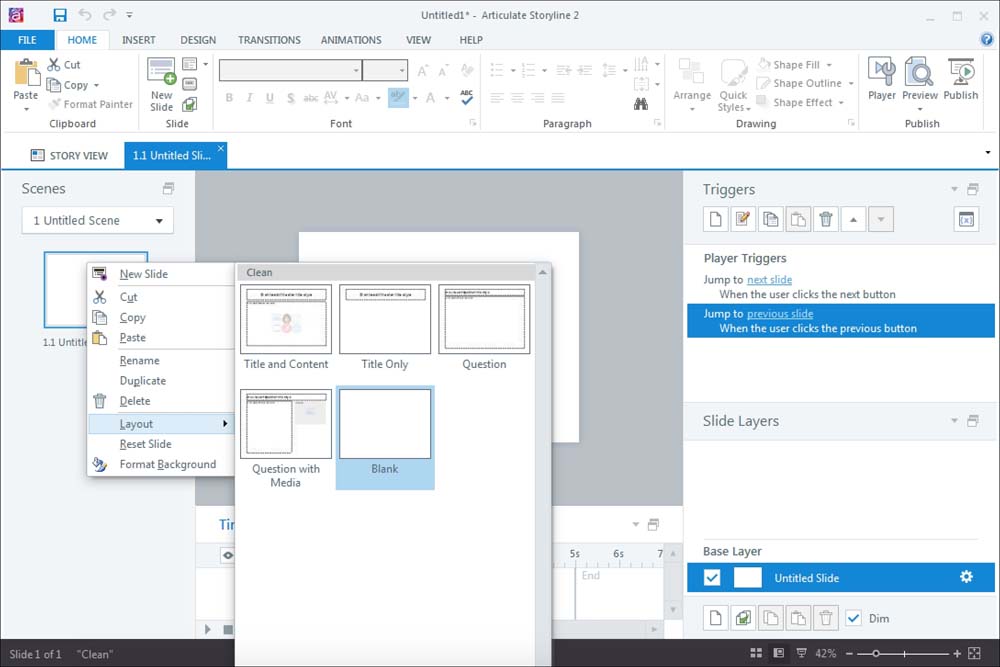Toggle the Untitled Slide layer visibility checkbox
The width and height of the screenshot is (1000, 667).
tap(712, 578)
